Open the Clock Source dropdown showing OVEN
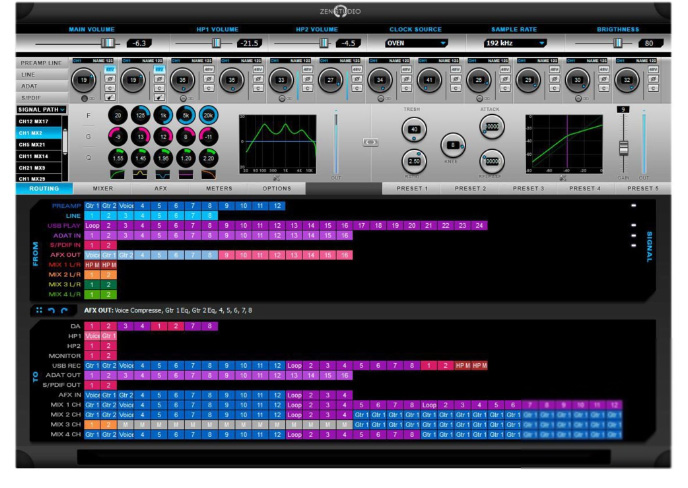This screenshot has height=488, width=688. [417, 43]
